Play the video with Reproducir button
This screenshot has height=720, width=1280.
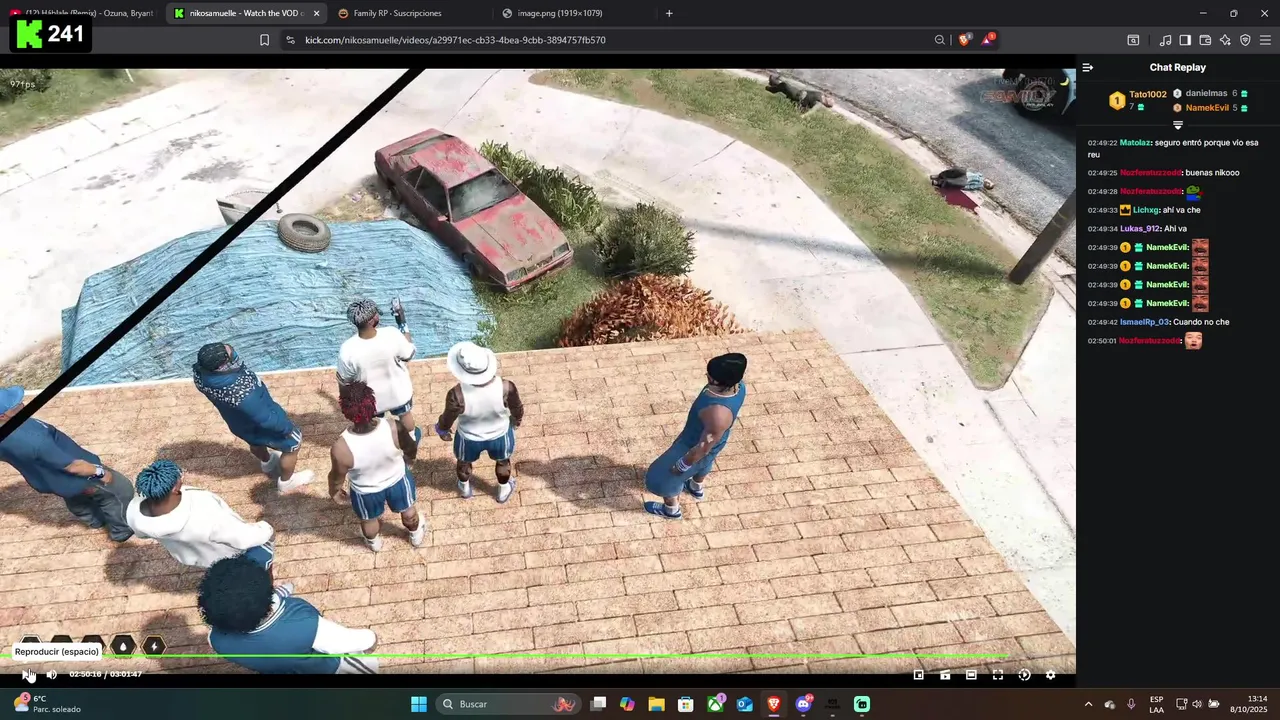[28, 675]
